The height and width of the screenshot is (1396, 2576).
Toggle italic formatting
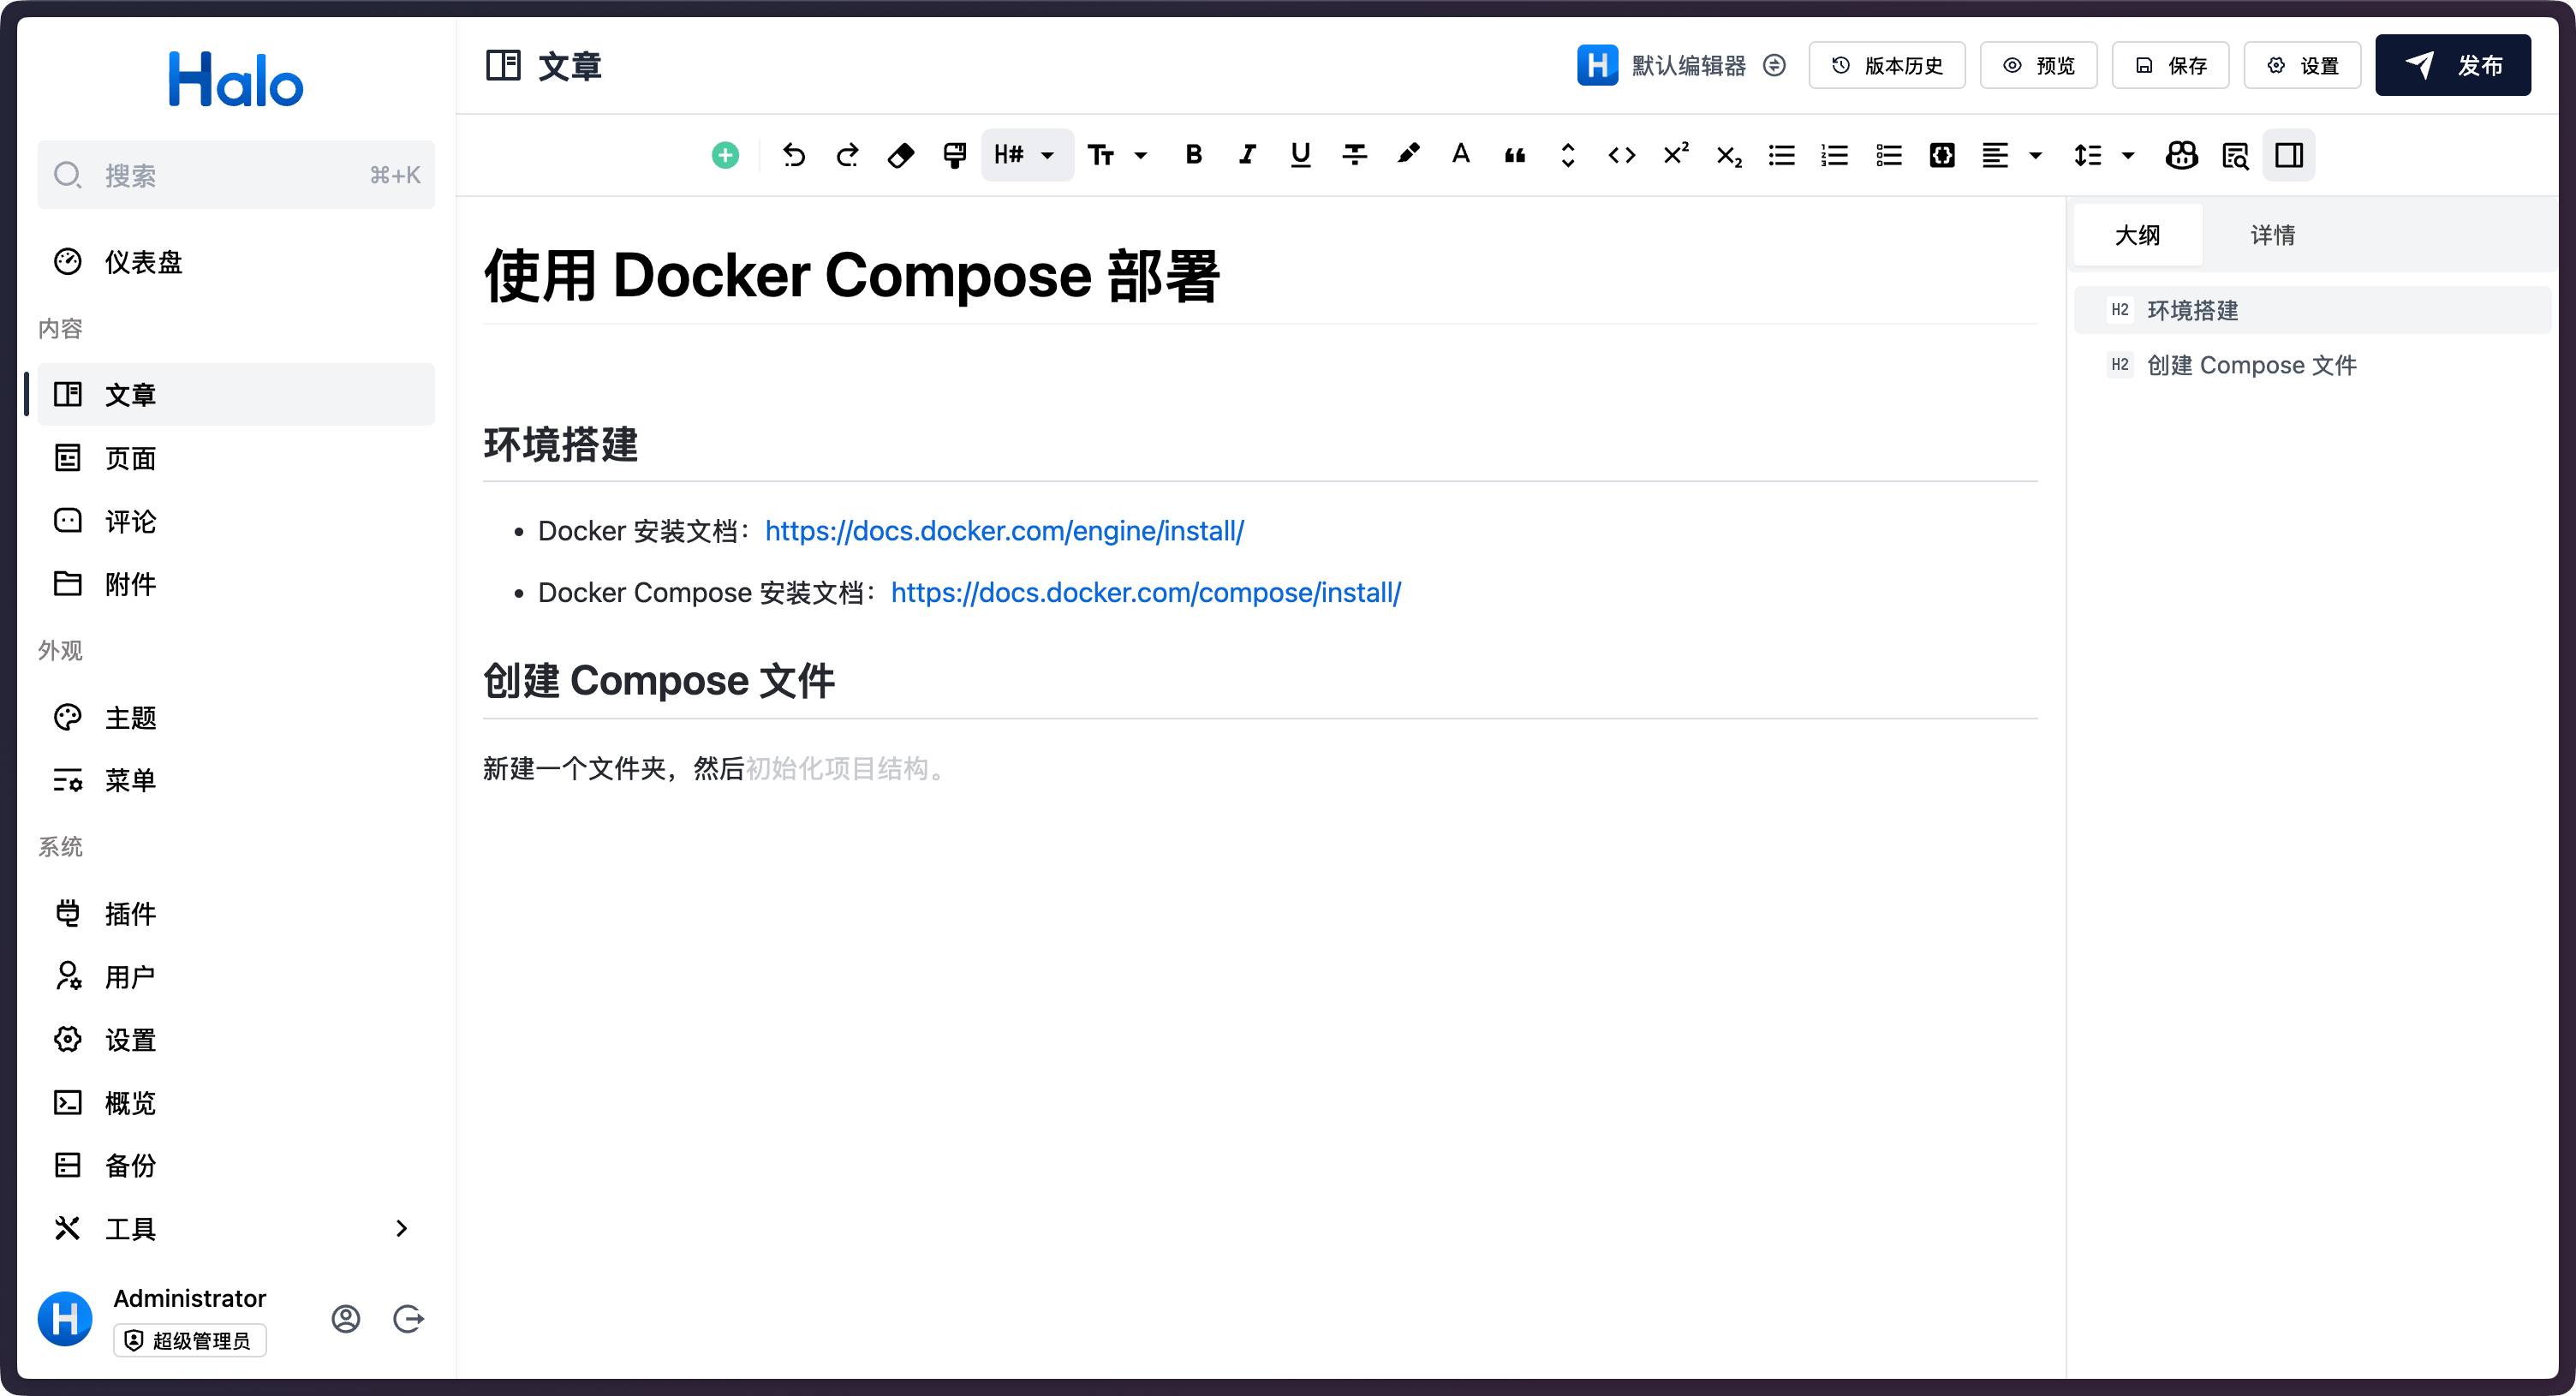pos(1247,155)
